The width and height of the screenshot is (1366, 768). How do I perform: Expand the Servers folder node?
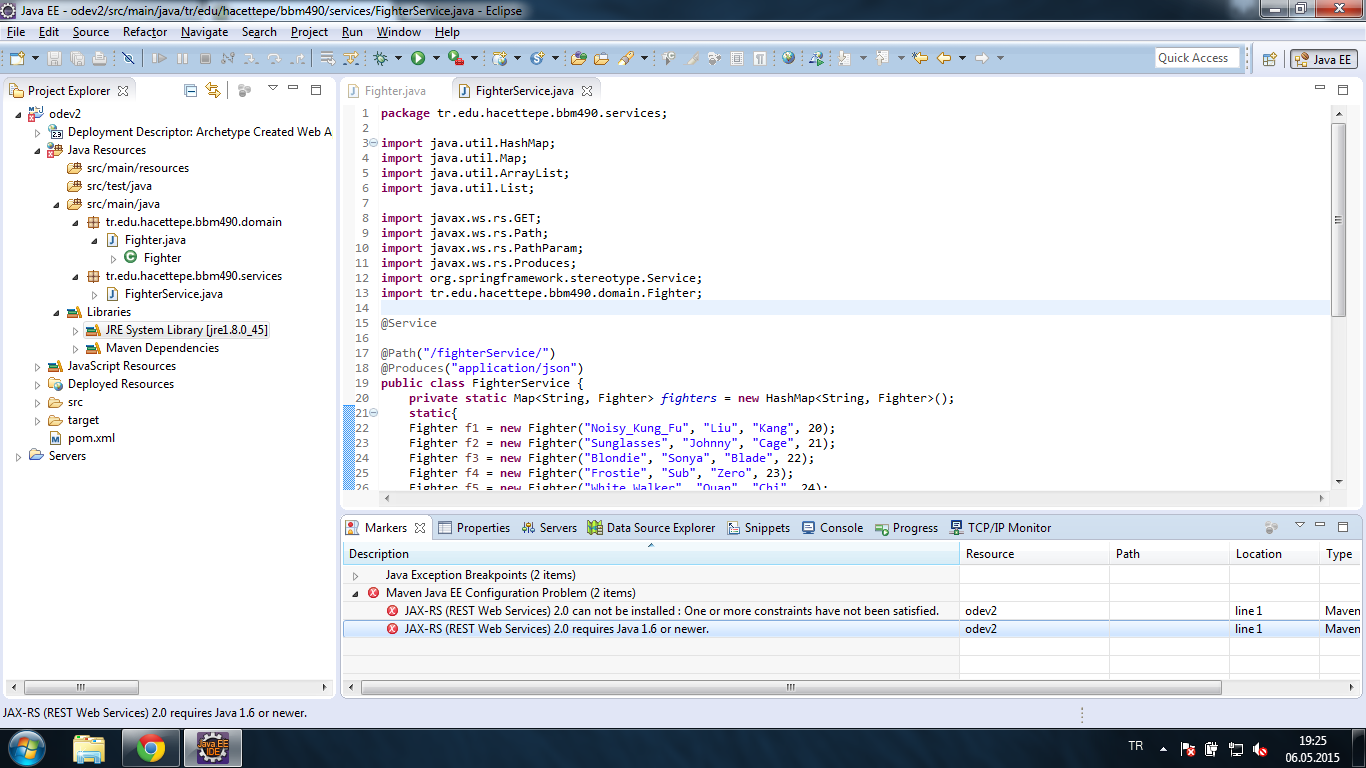coord(18,456)
